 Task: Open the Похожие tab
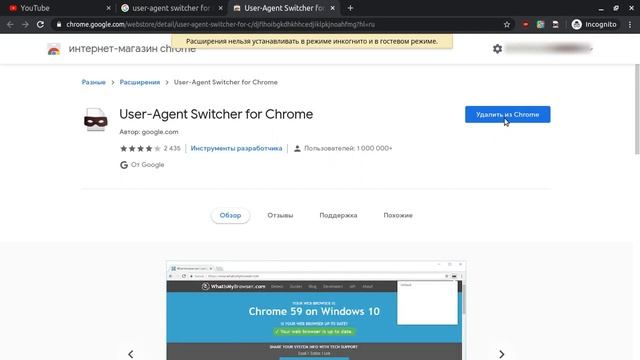(x=398, y=215)
